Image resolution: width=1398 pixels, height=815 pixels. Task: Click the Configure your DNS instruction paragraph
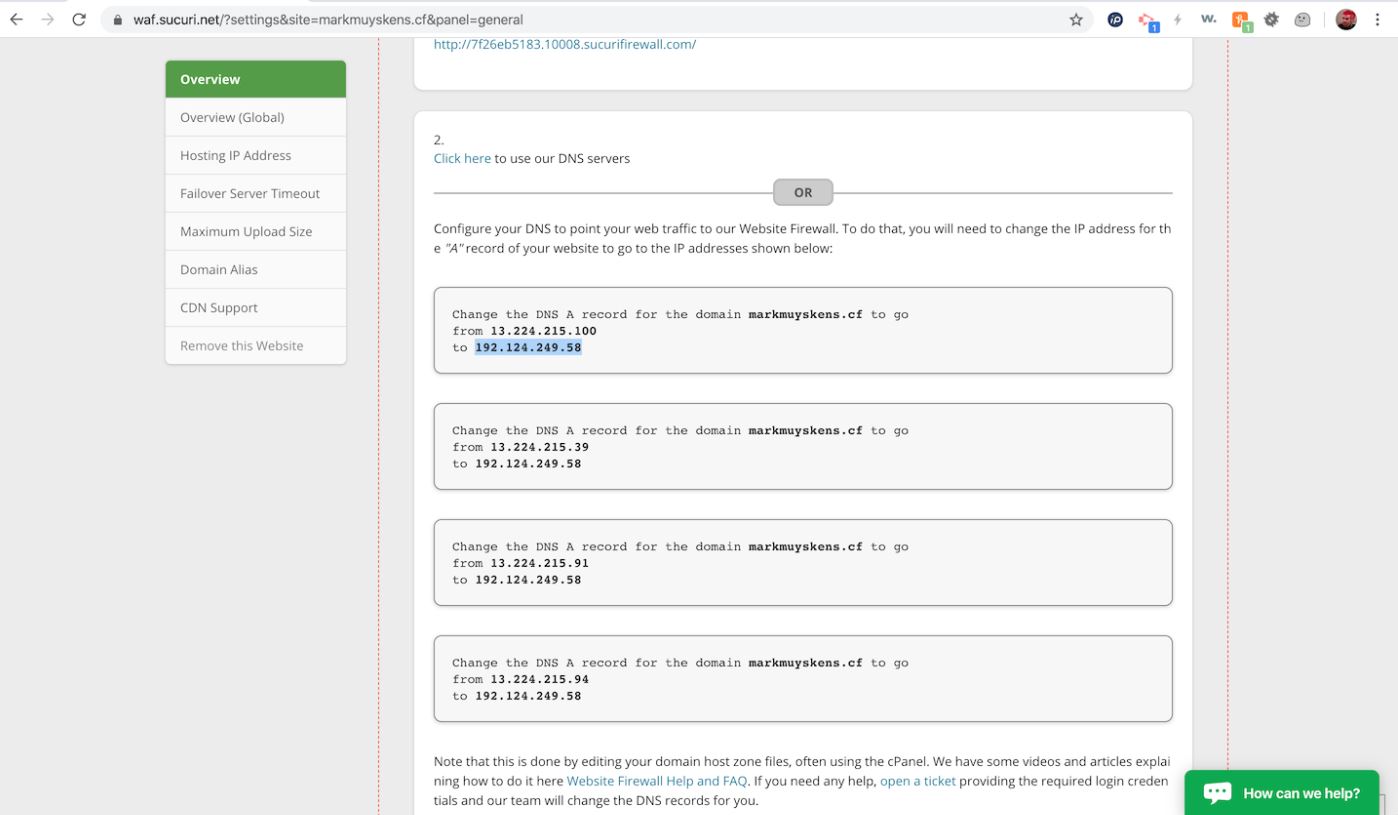[x=802, y=238]
